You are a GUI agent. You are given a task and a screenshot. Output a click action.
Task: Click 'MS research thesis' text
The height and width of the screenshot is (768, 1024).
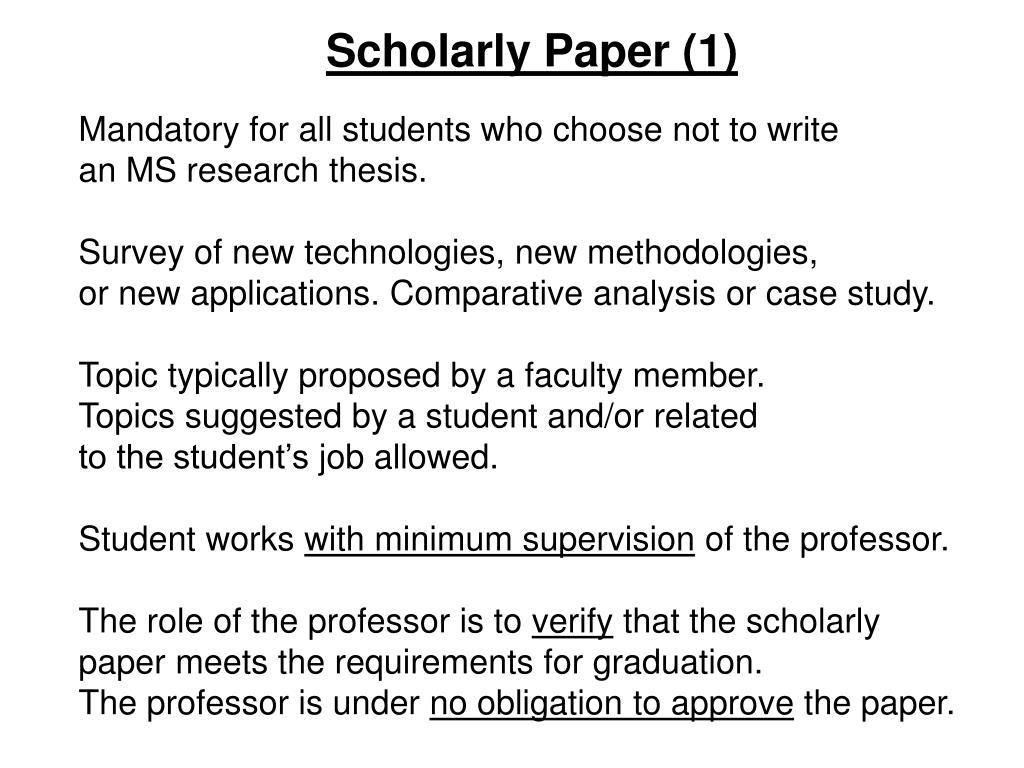(276, 170)
